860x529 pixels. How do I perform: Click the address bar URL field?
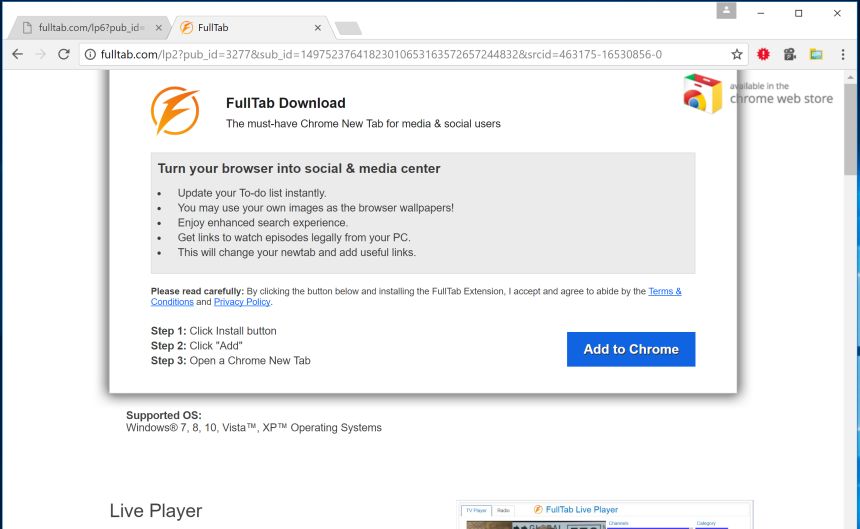tap(400, 54)
